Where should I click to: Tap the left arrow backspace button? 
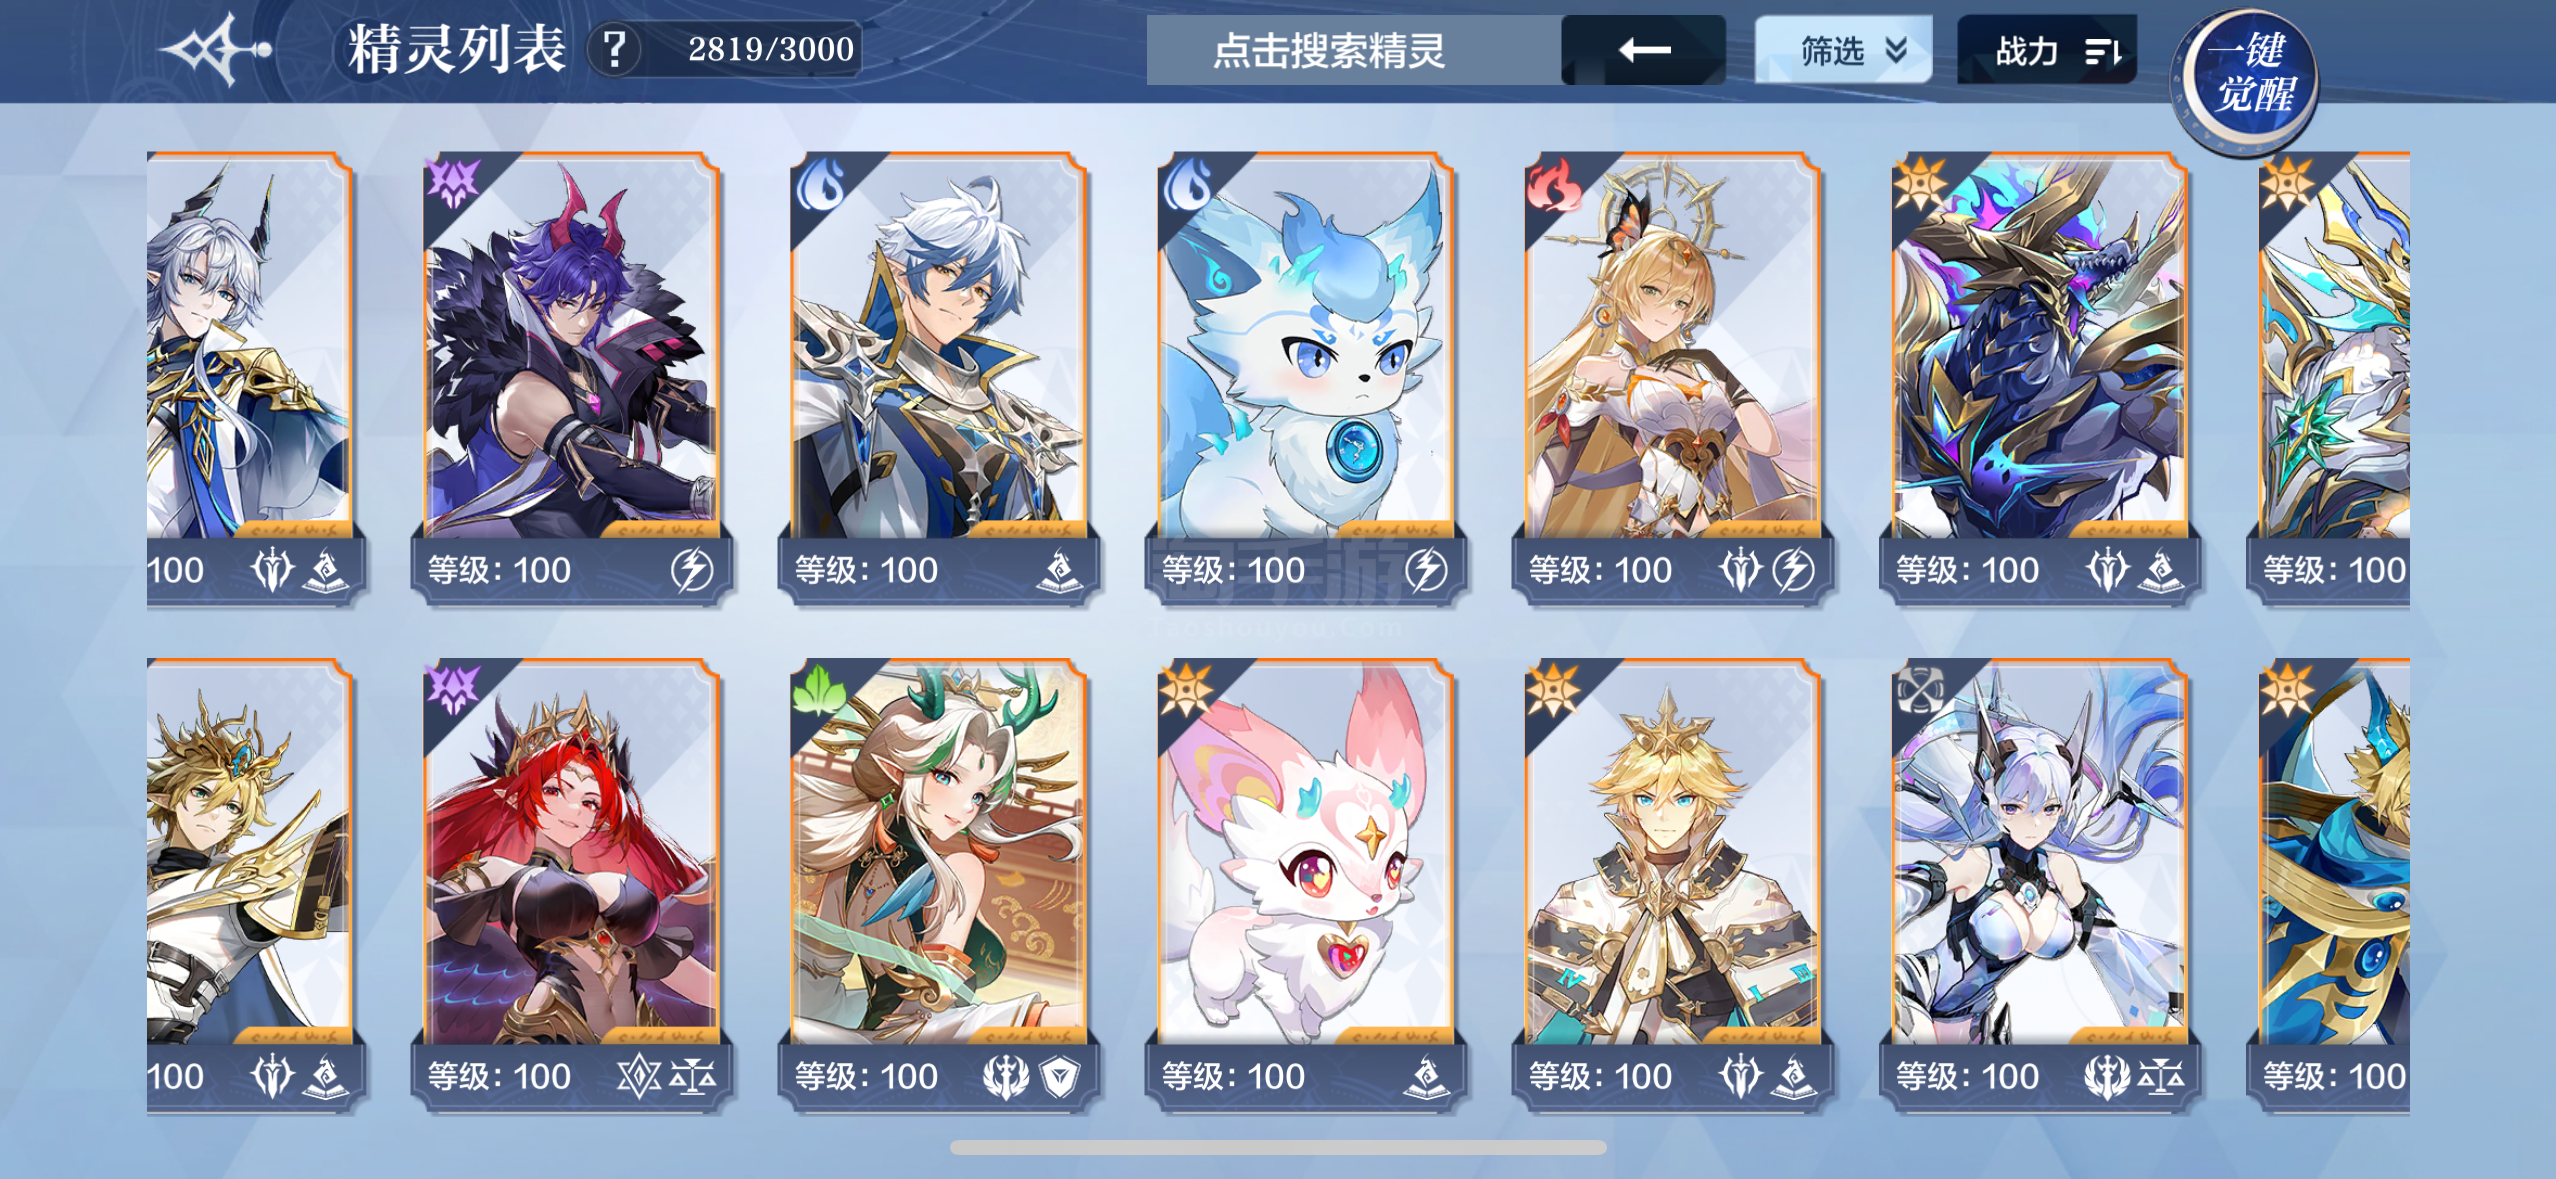pyautogui.click(x=1643, y=50)
